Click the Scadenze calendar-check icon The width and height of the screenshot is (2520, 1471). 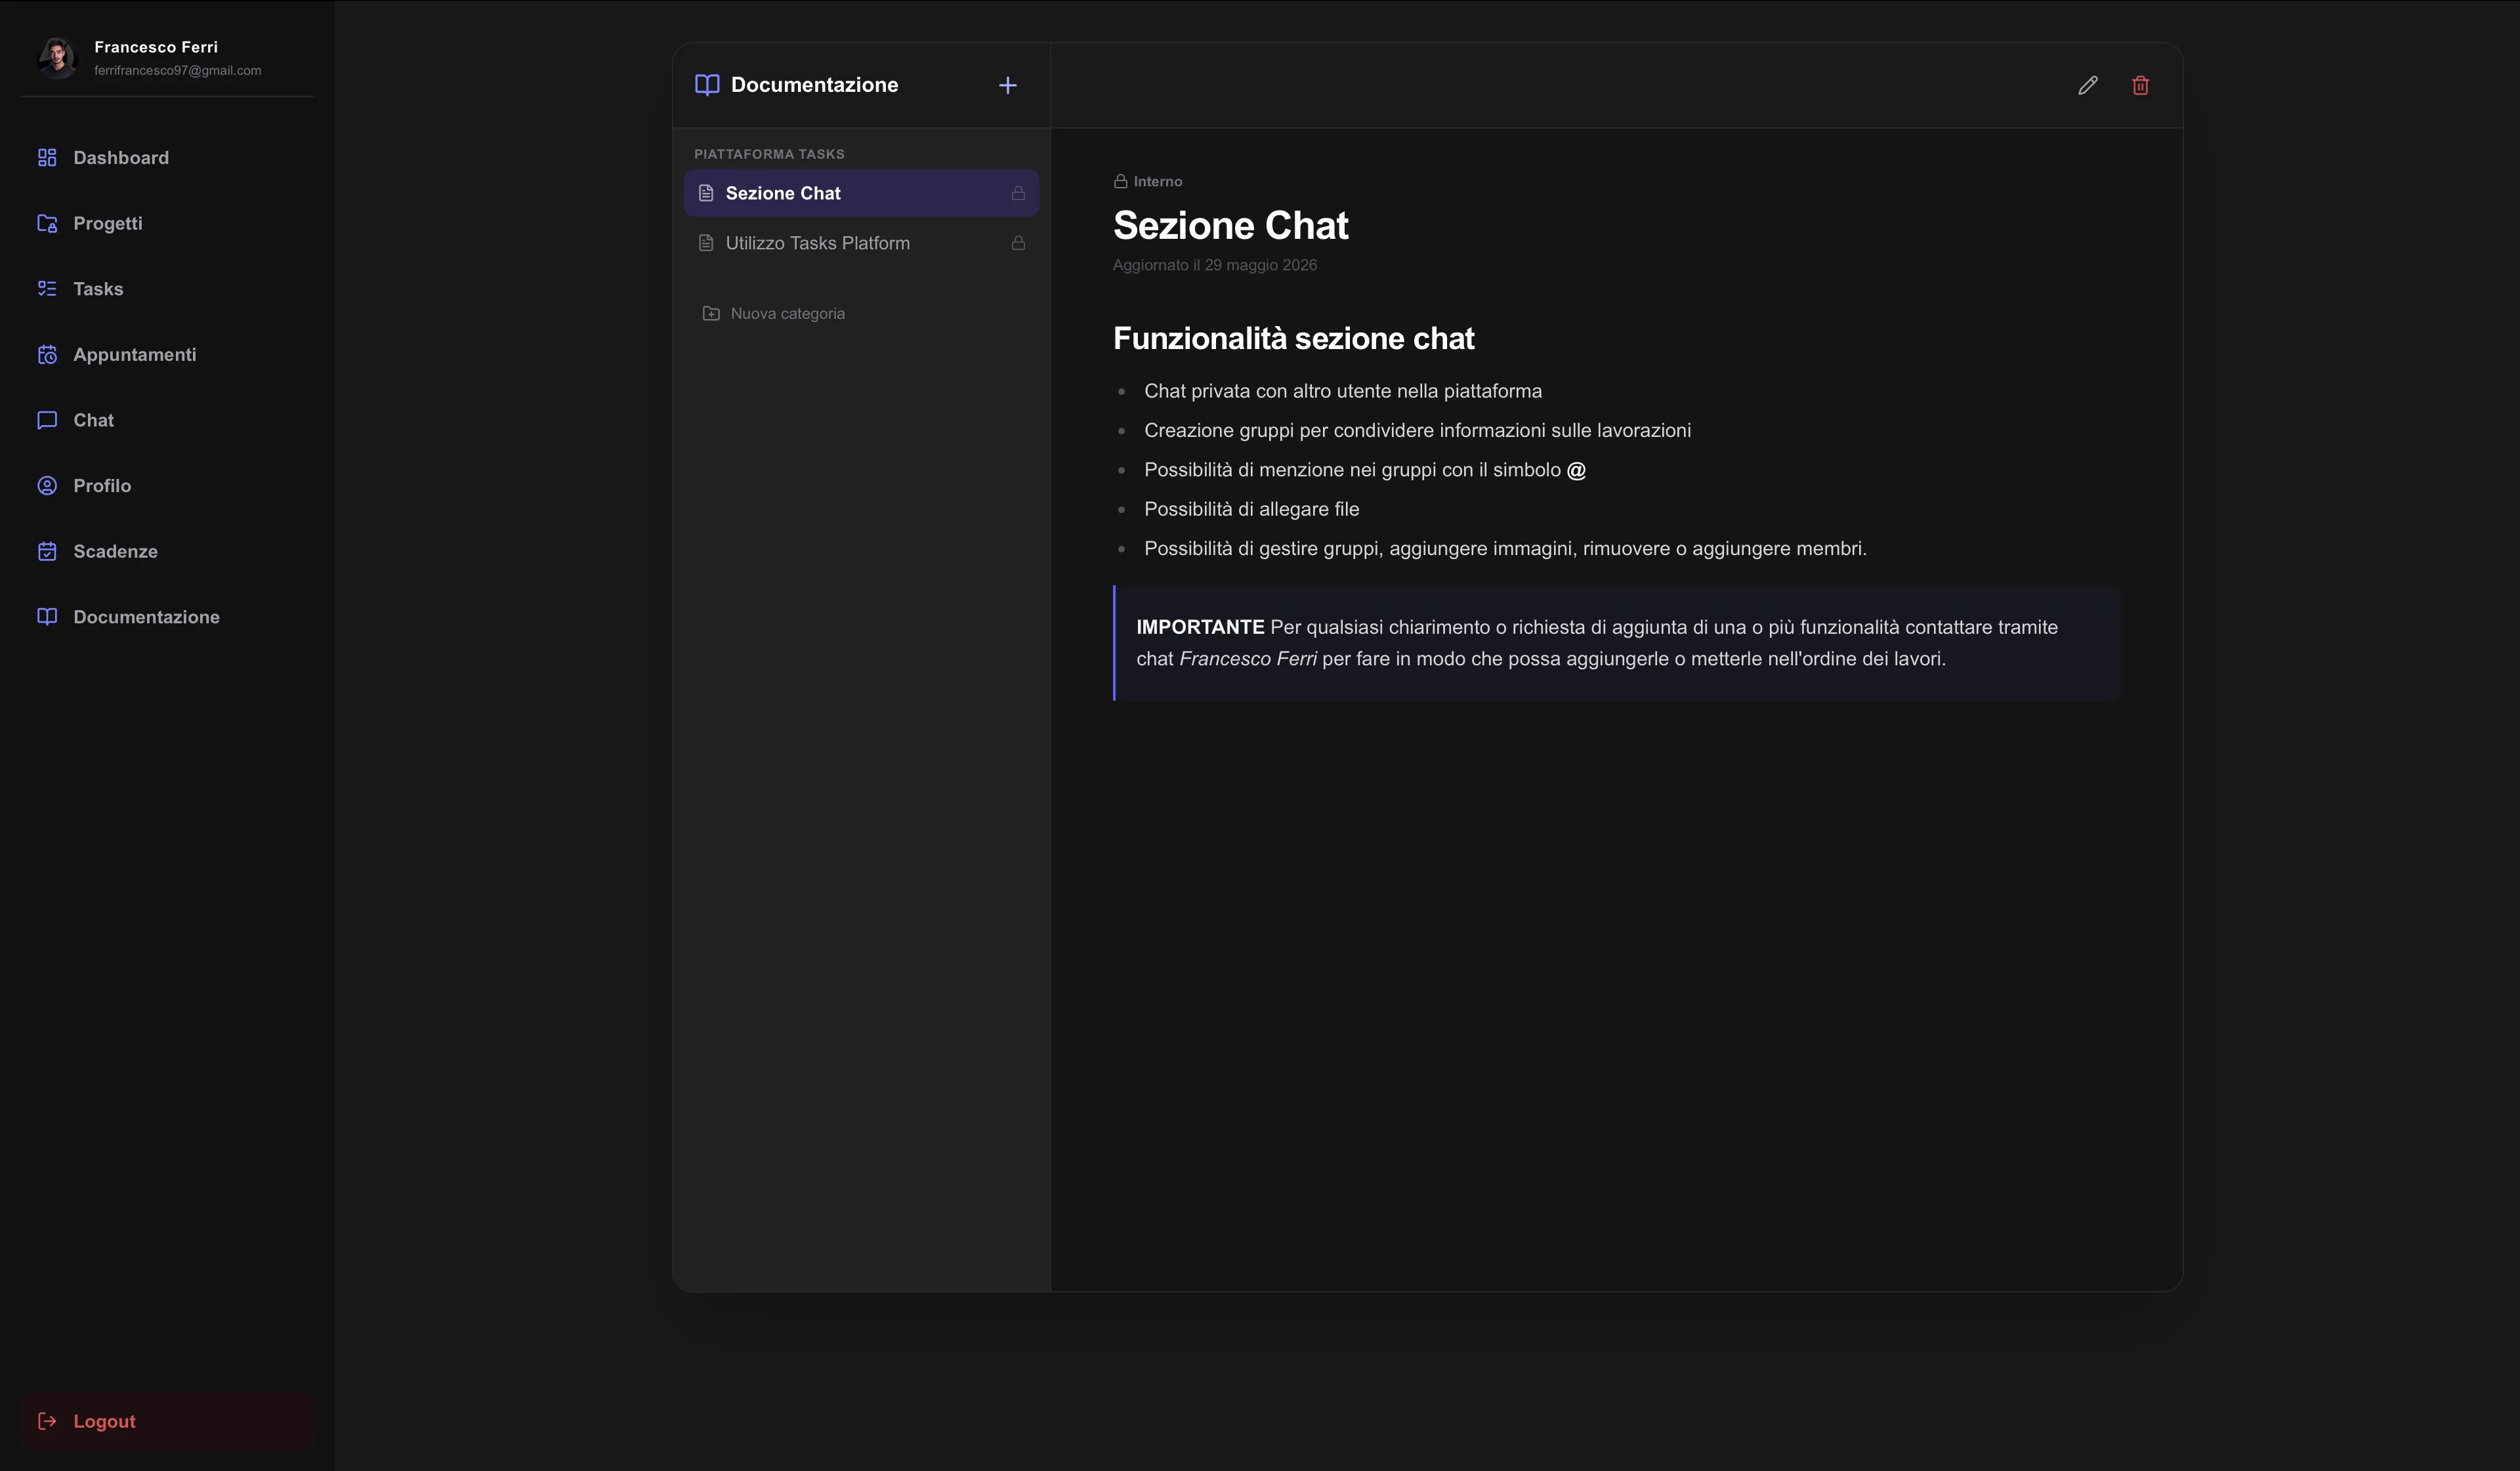coord(47,551)
